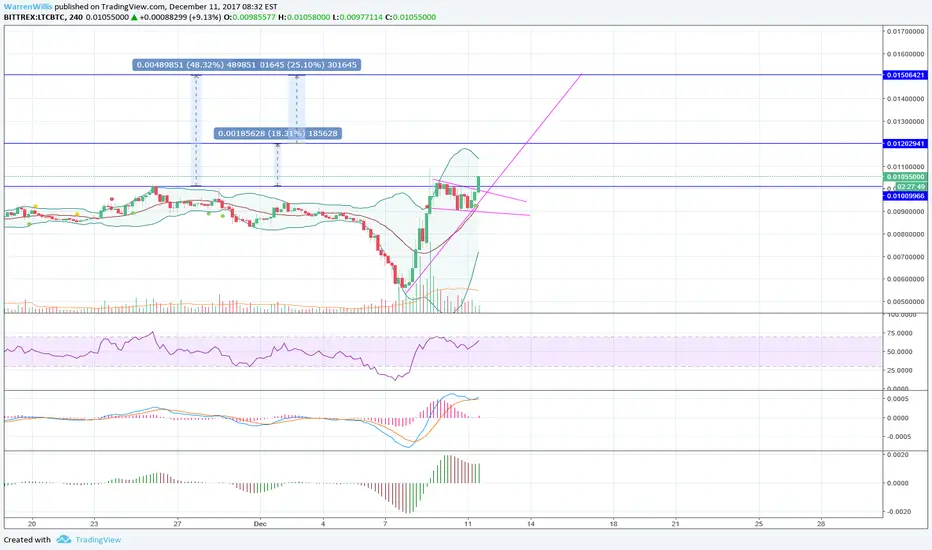Click the 27 date label on time axis
Screen dimensions: 932x550
[177, 524]
